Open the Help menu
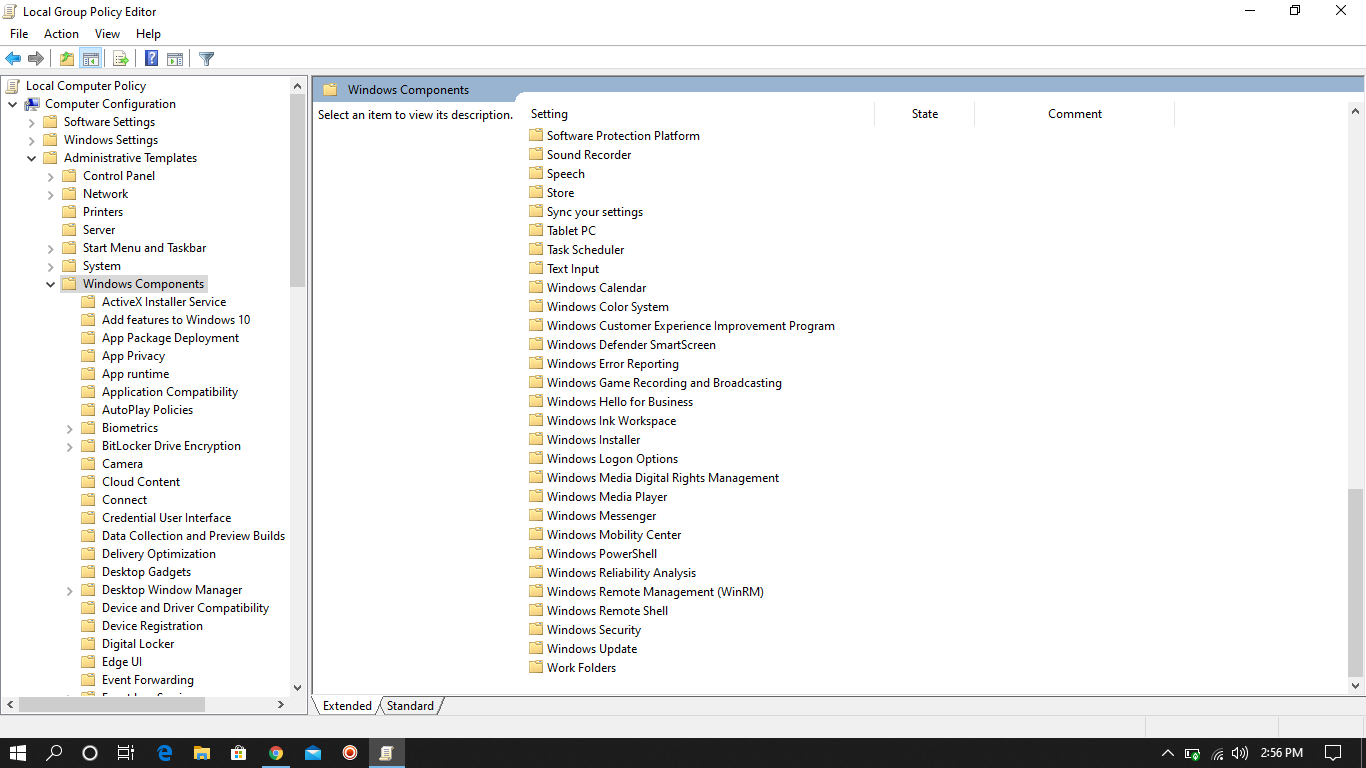1366x768 pixels. [x=148, y=34]
